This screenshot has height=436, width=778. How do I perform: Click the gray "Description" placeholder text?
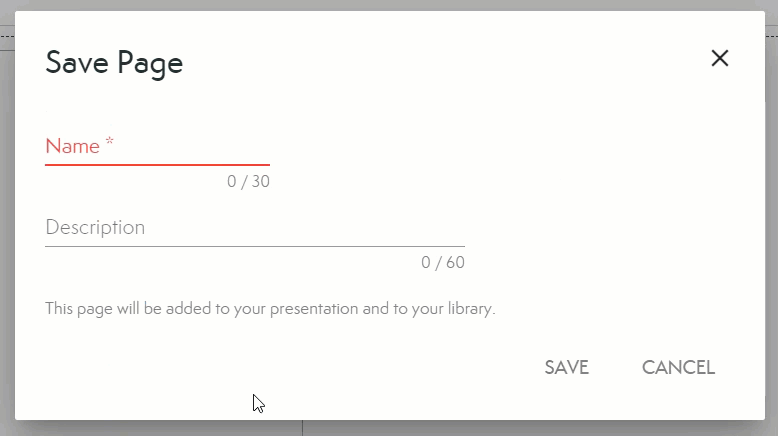(x=95, y=228)
